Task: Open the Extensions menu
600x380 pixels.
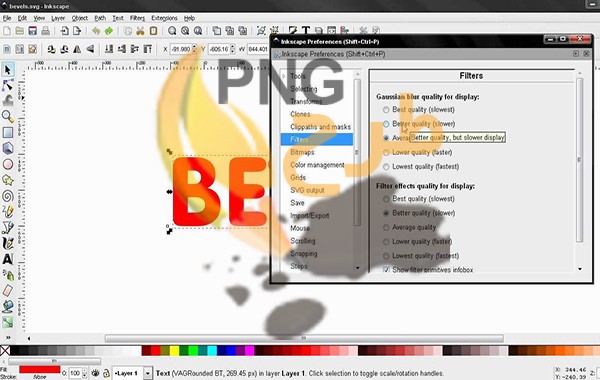Action: [164, 18]
